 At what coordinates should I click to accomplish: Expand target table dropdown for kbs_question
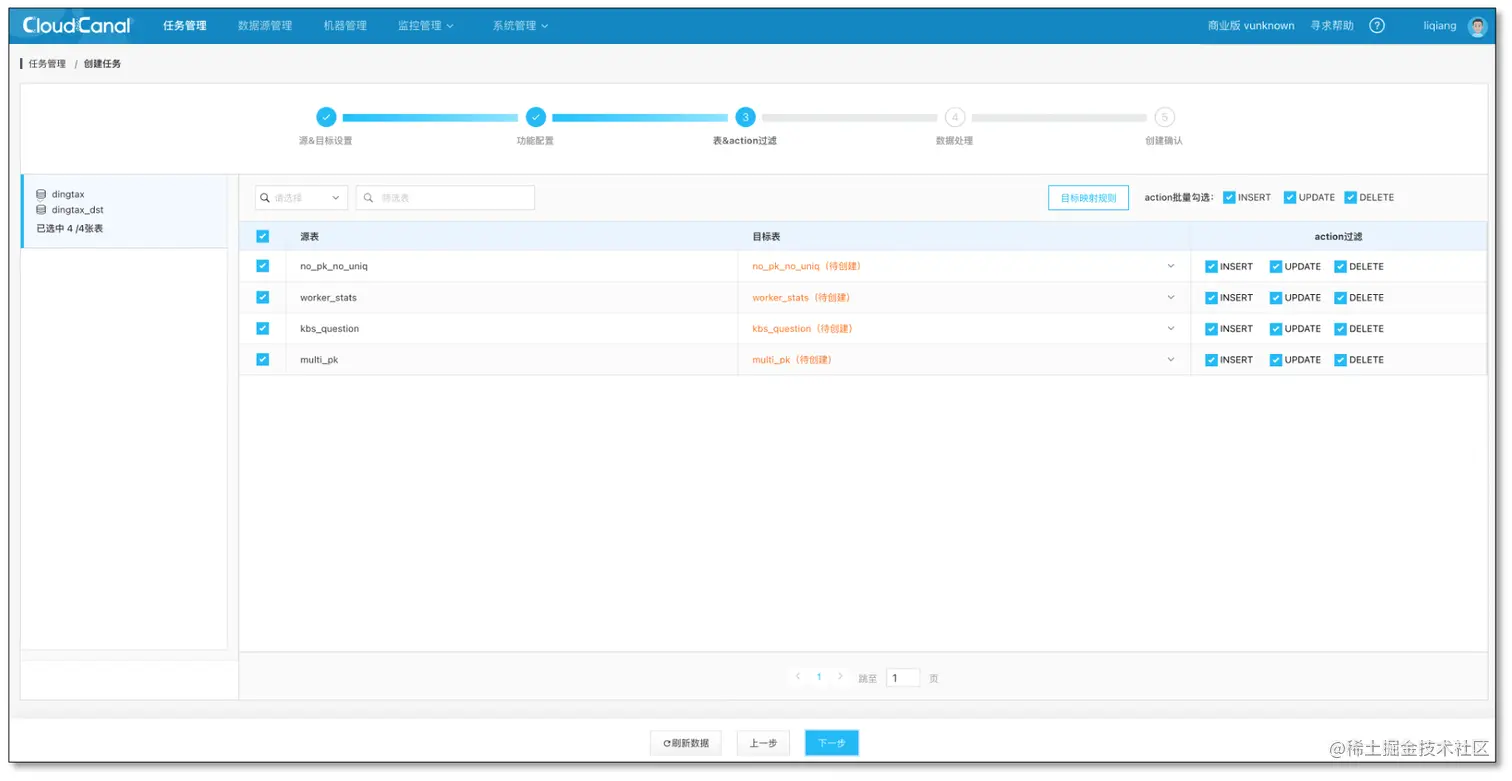point(1171,328)
